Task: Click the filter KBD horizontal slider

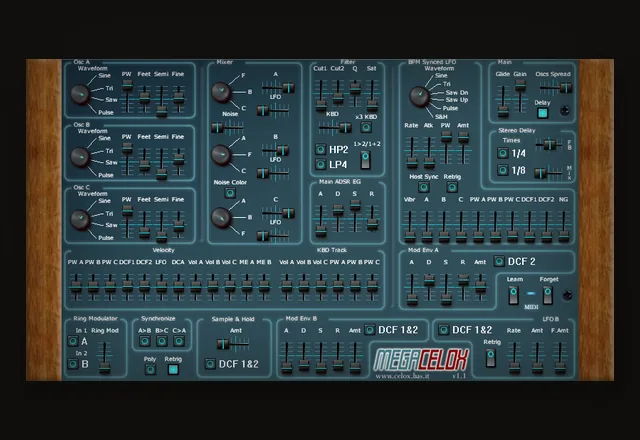Action: coord(335,128)
